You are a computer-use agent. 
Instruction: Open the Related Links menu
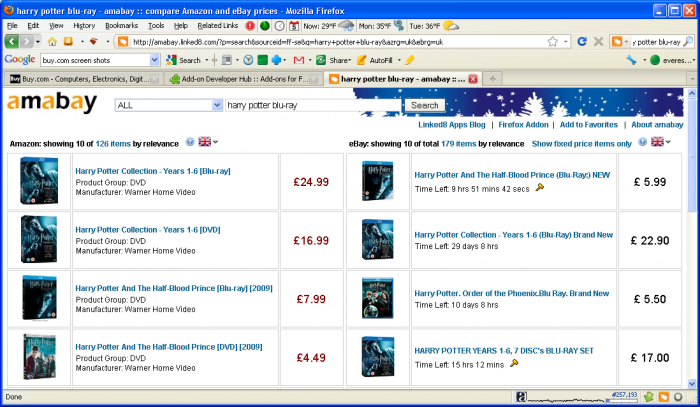pyautogui.click(x=218, y=26)
